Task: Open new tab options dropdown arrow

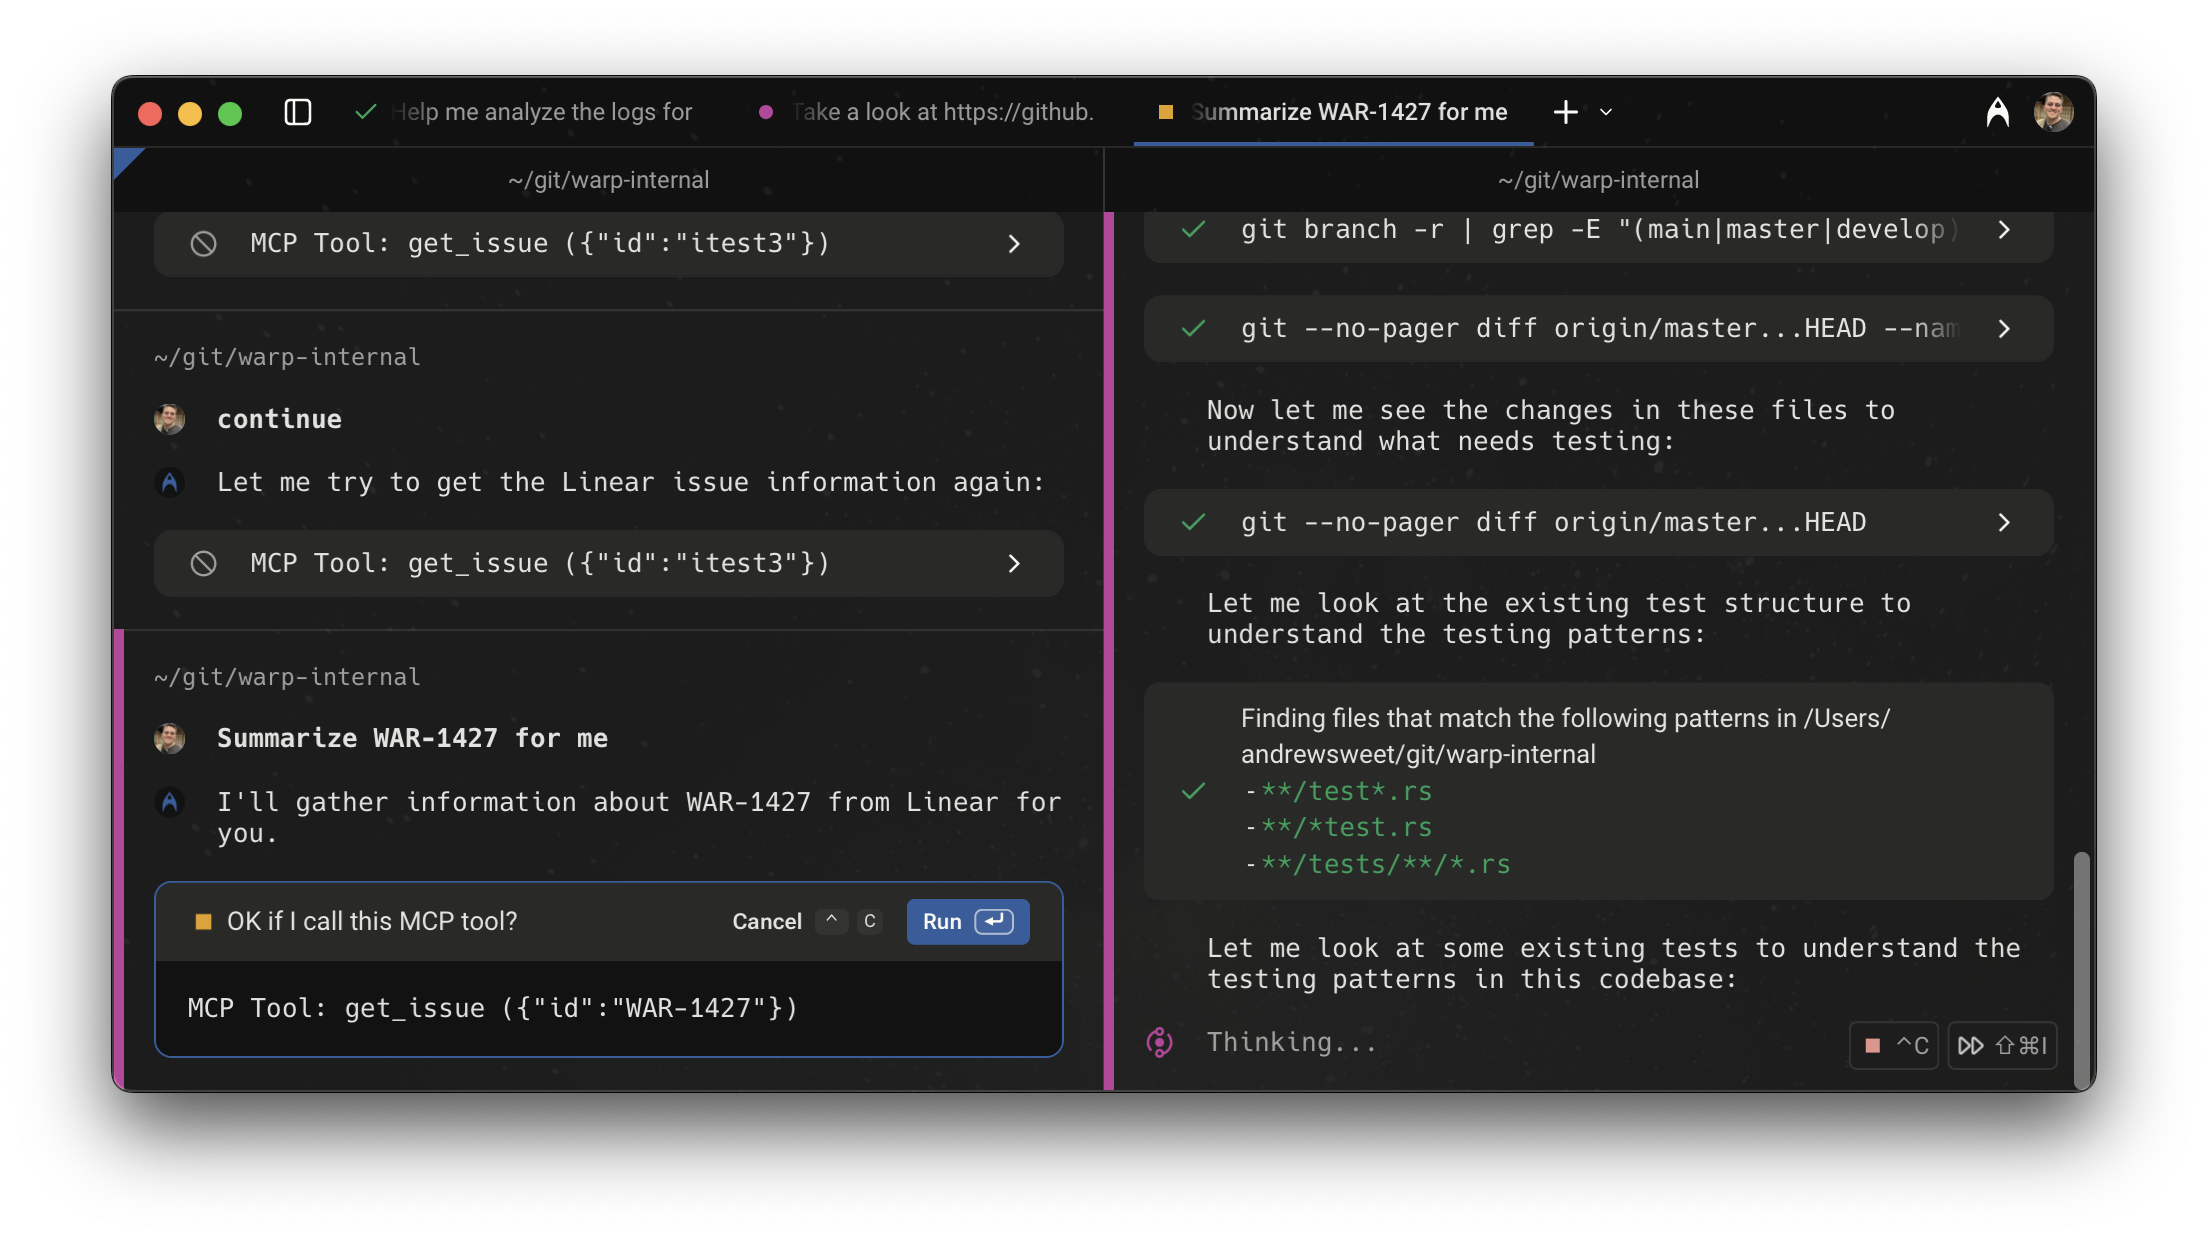Action: coord(1606,112)
